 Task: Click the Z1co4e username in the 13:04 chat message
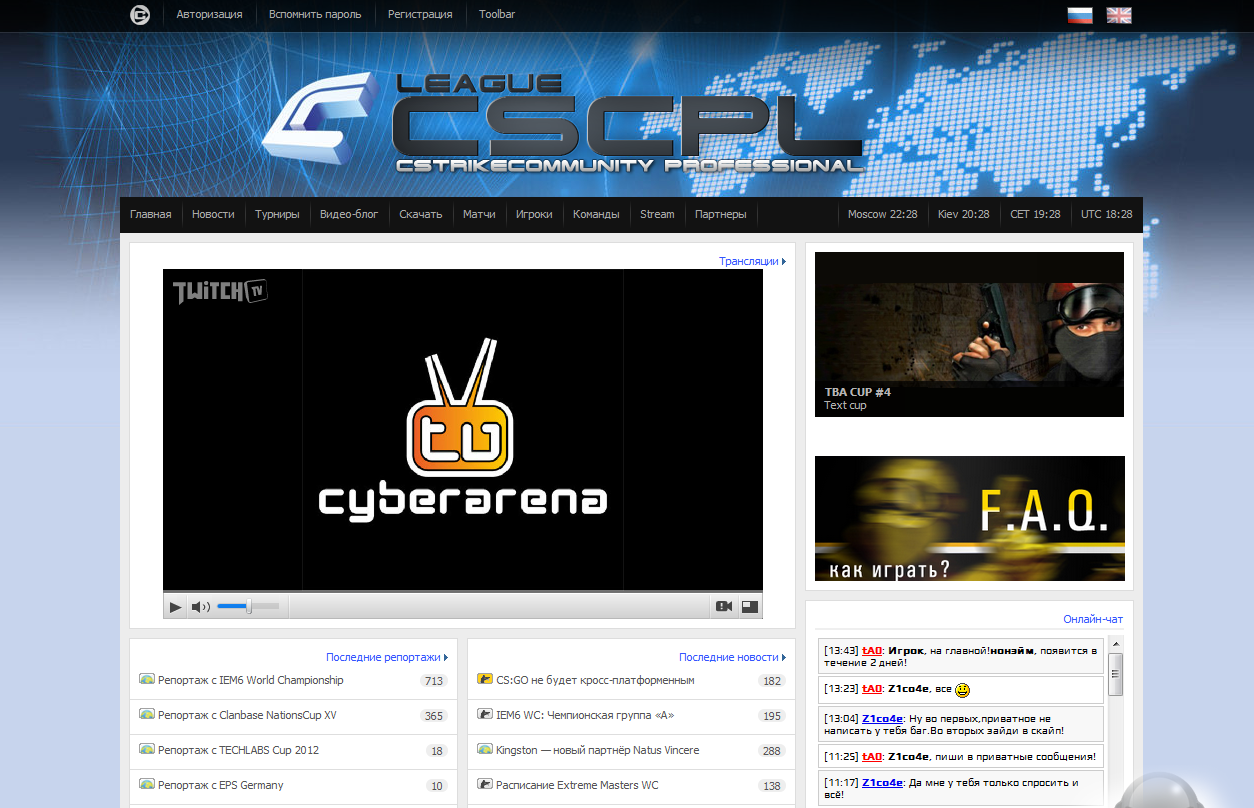(883, 718)
